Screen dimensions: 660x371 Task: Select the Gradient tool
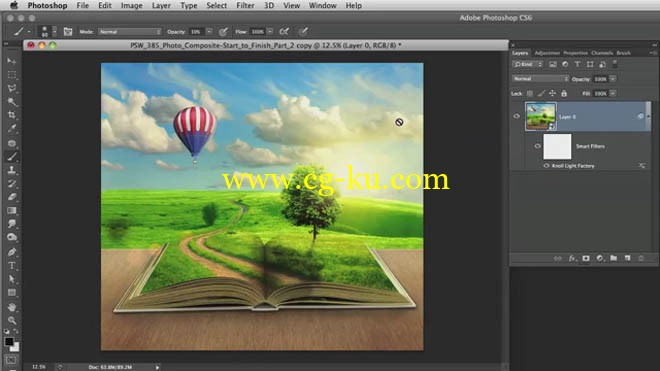(12, 210)
